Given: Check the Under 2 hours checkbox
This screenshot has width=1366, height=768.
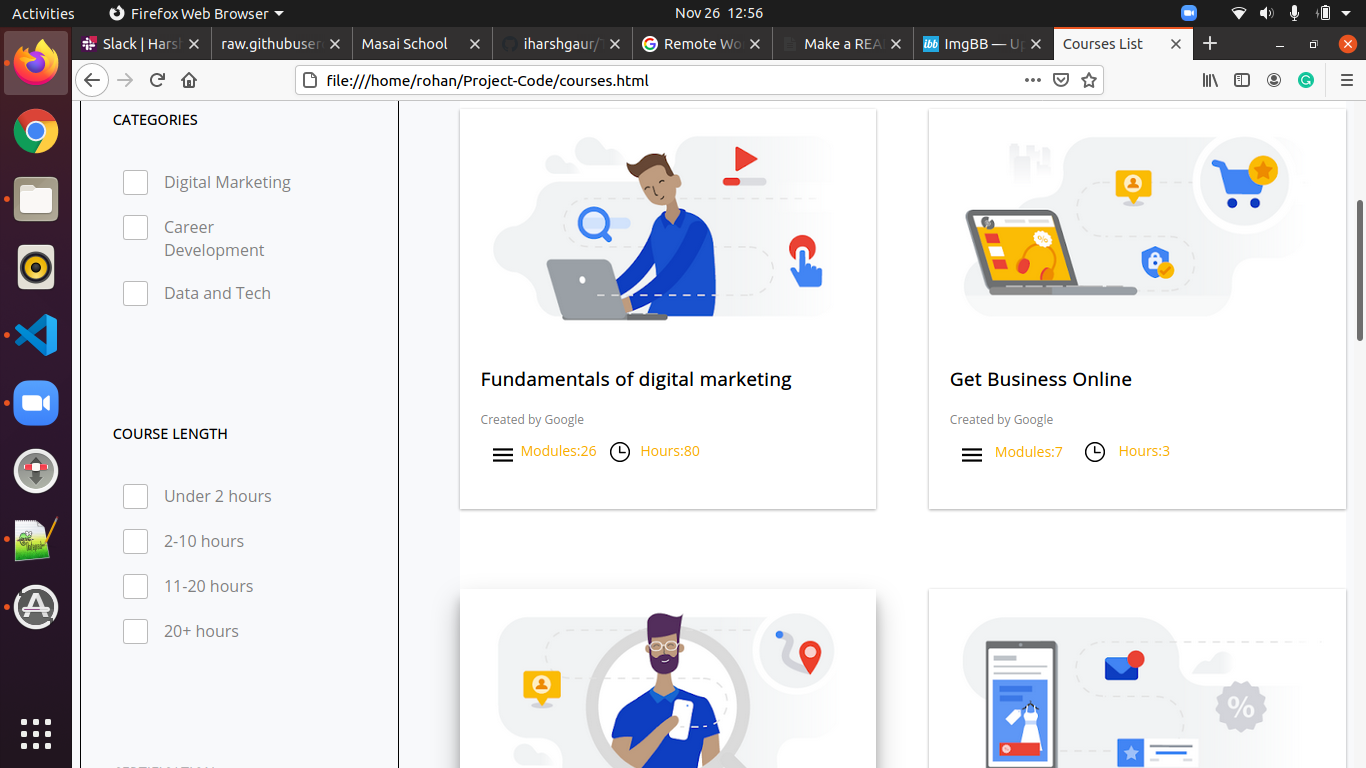Looking at the screenshot, I should (135, 496).
